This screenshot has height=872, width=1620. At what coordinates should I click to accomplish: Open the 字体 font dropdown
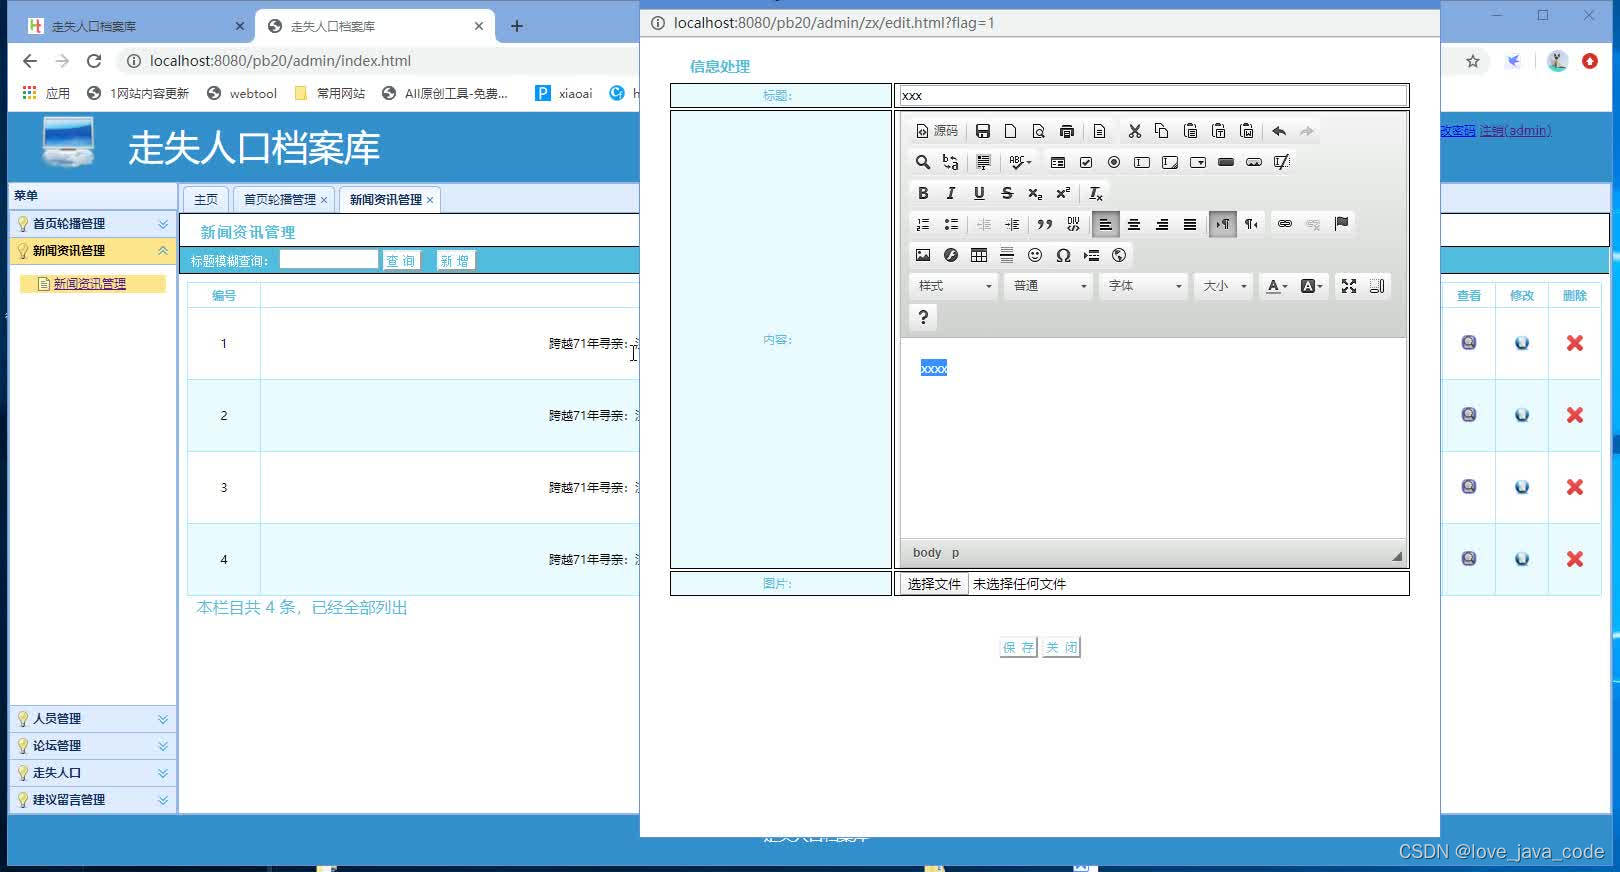click(x=1143, y=286)
